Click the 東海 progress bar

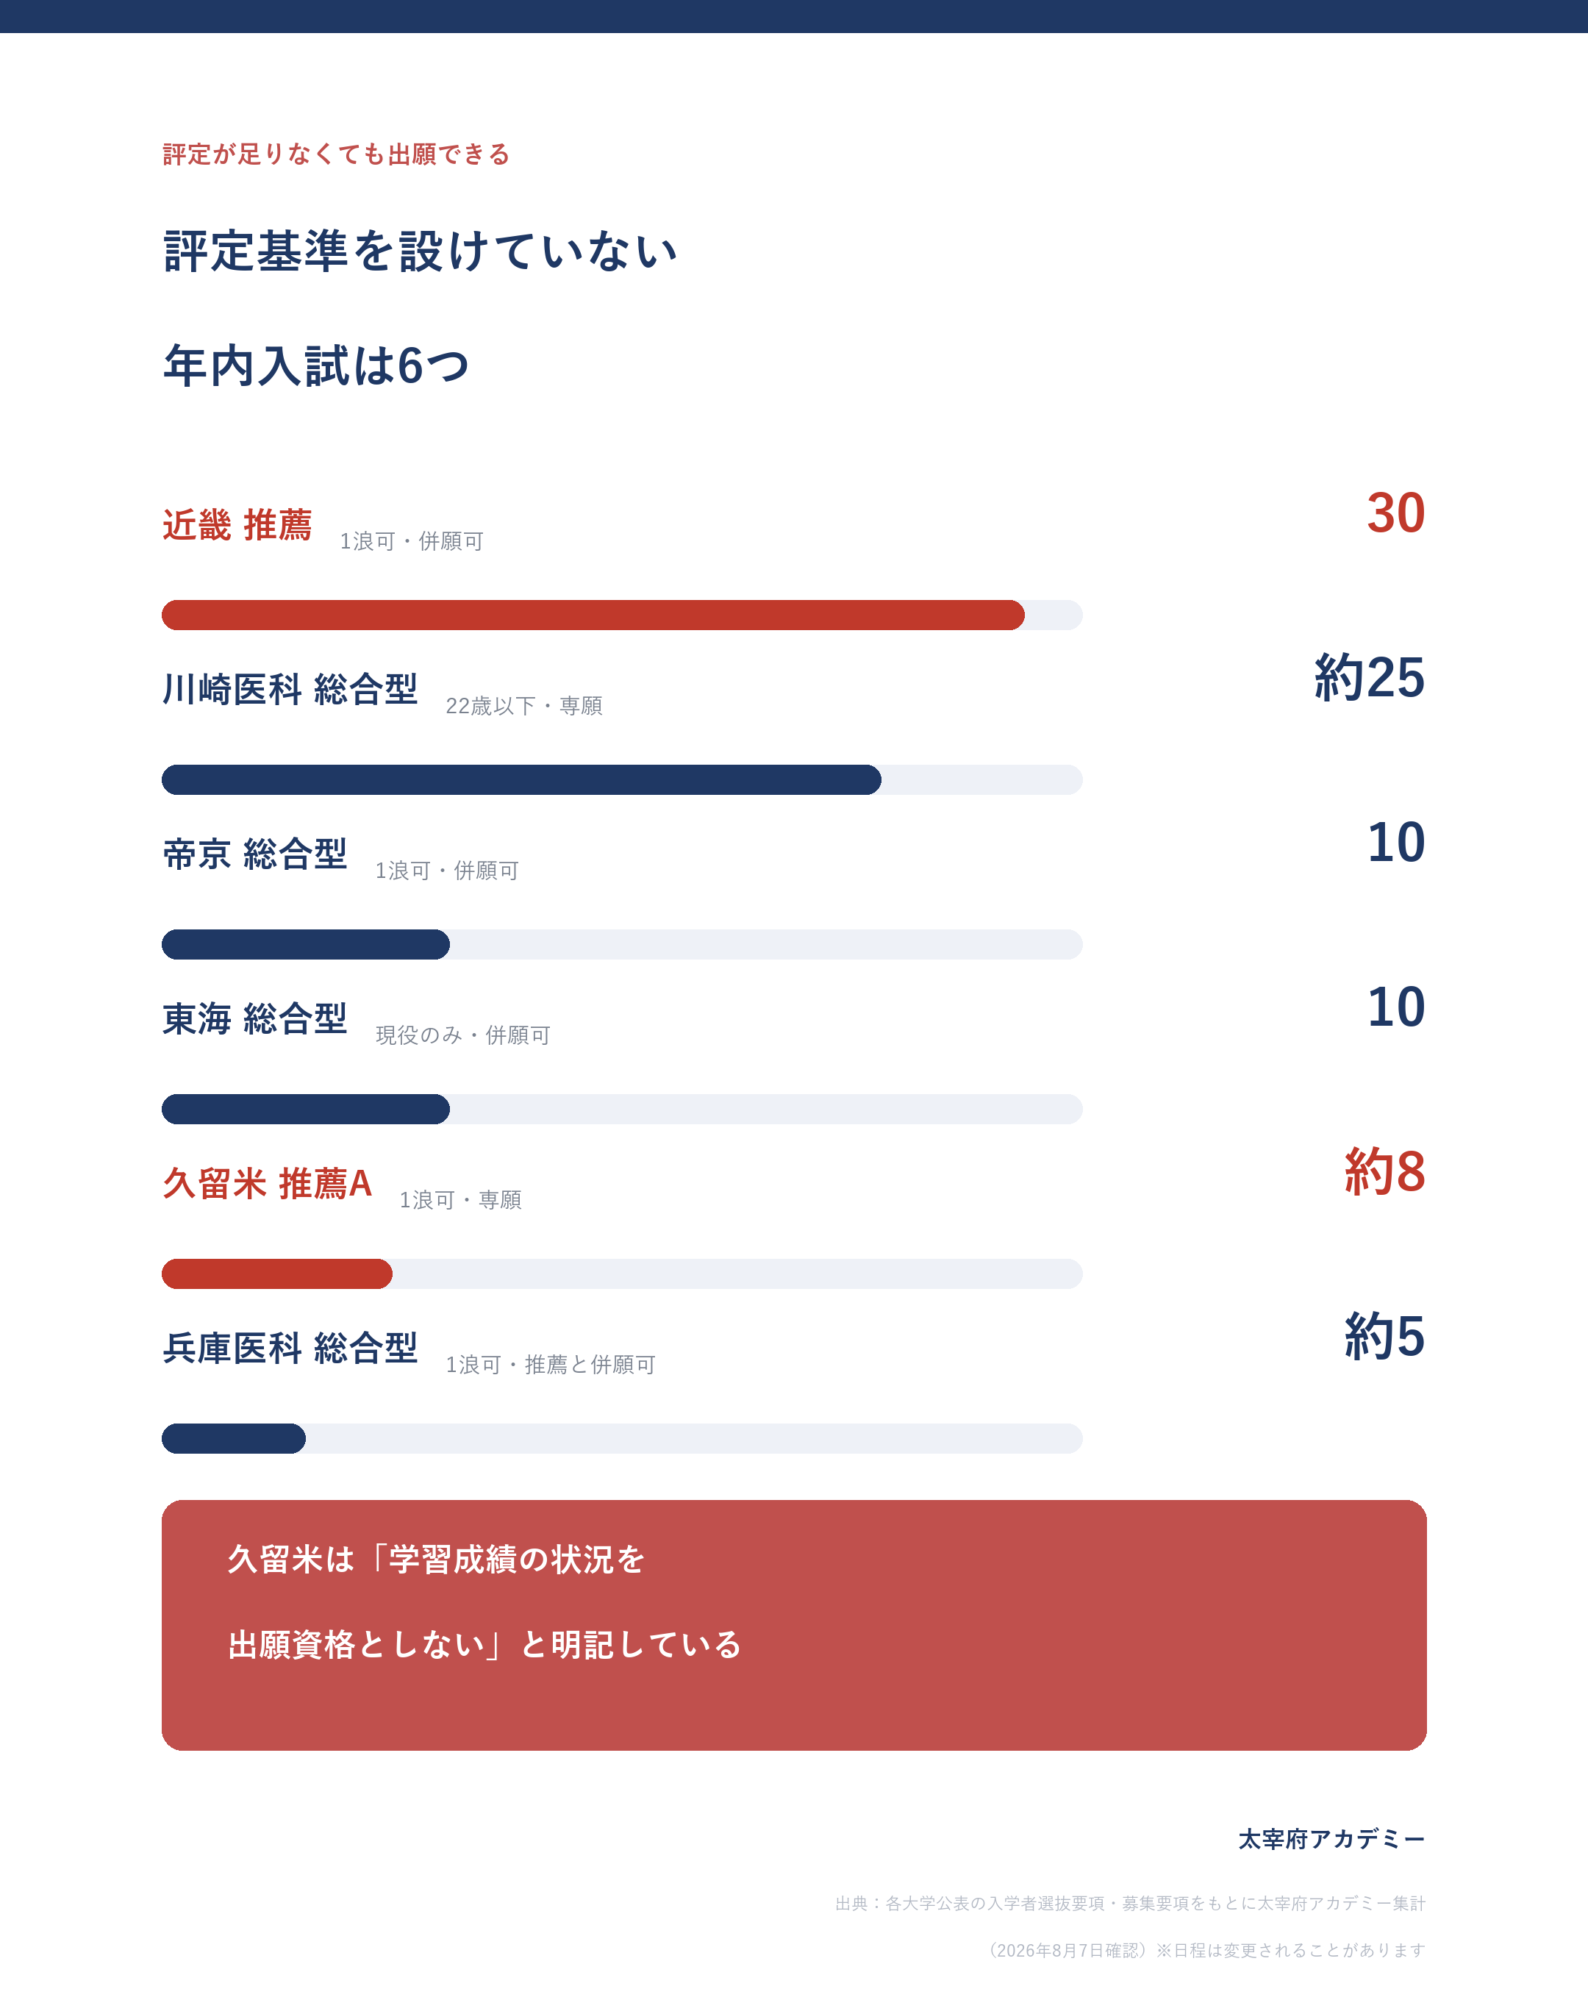(x=622, y=1109)
